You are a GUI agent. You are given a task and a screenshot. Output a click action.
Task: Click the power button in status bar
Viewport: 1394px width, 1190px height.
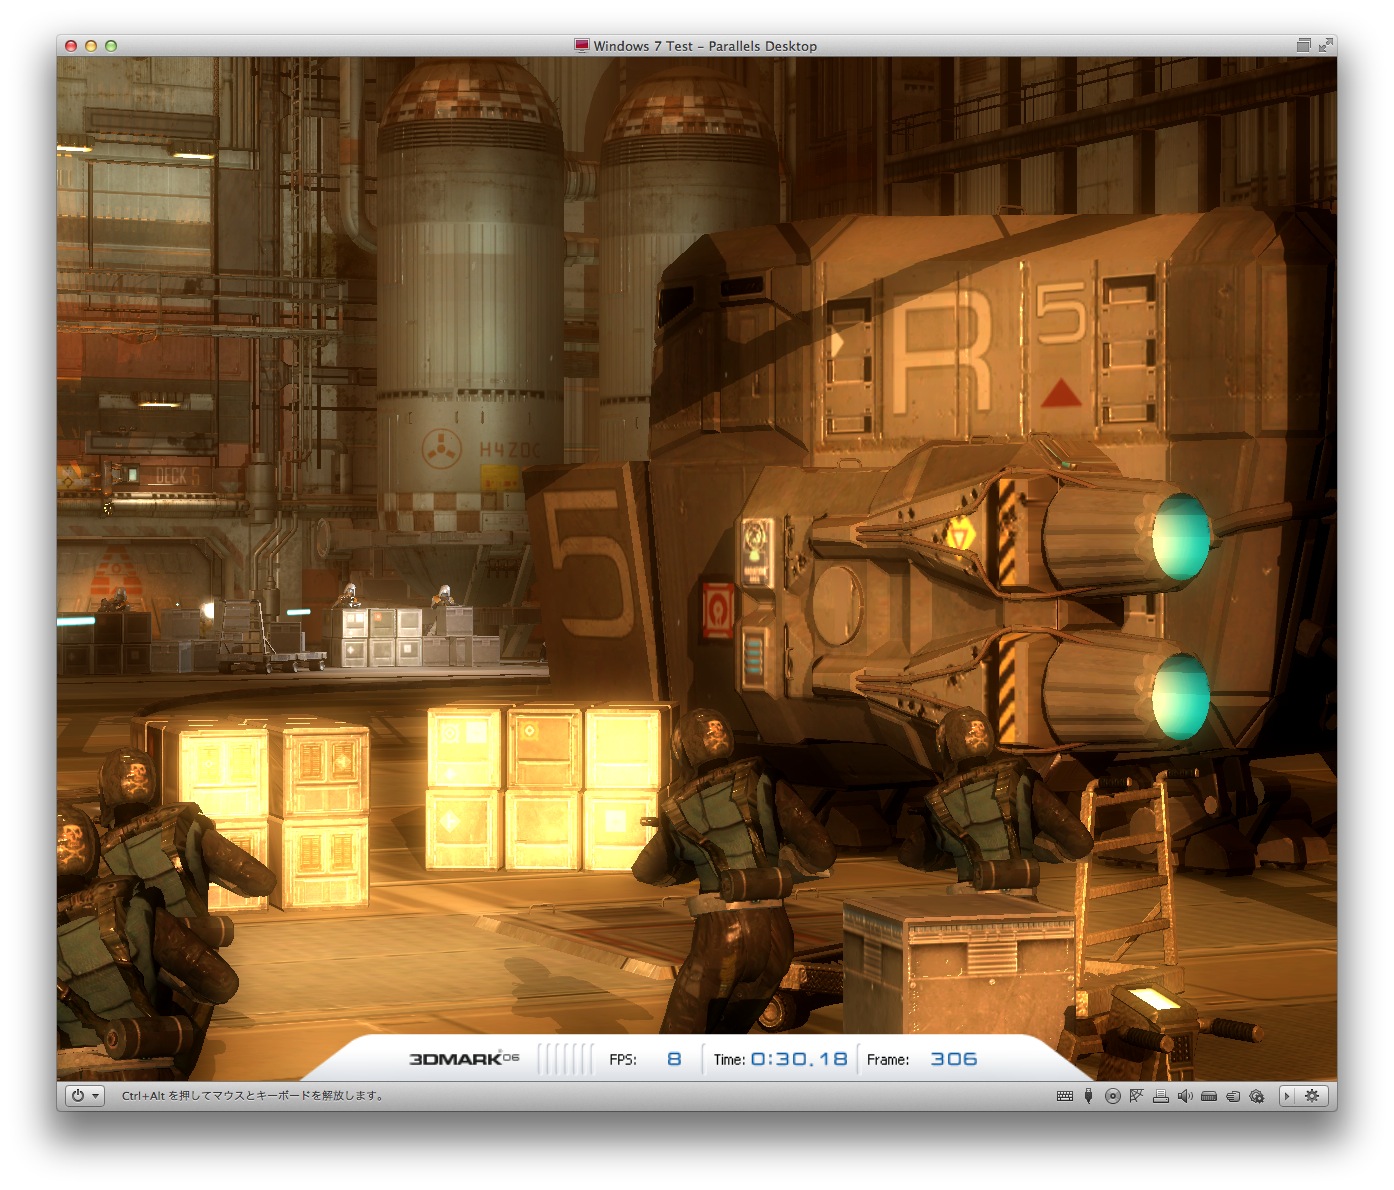click(77, 1096)
